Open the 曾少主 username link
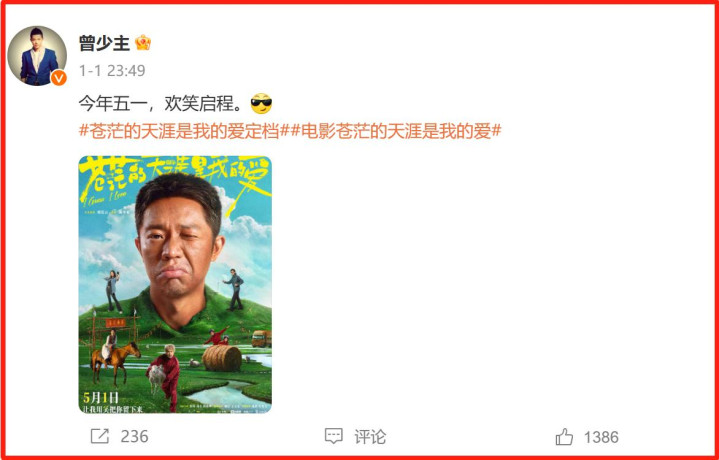Image resolution: width=719 pixels, height=460 pixels. point(105,44)
